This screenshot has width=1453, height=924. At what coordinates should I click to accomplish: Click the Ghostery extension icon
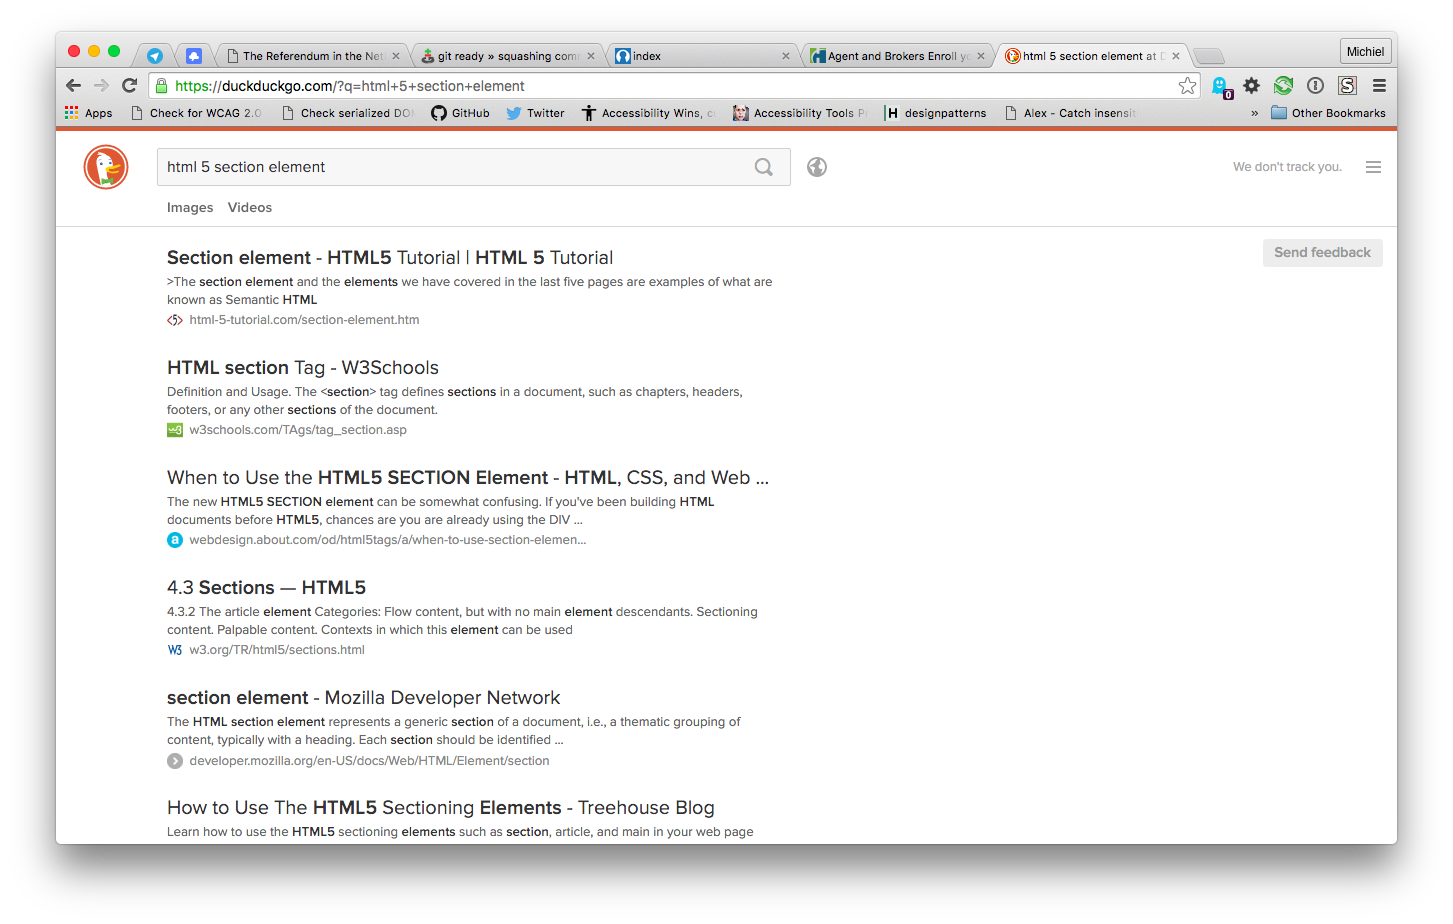click(x=1220, y=86)
